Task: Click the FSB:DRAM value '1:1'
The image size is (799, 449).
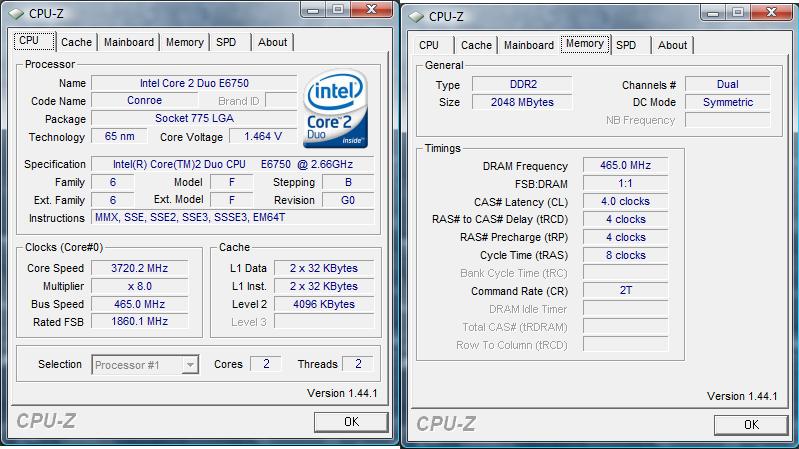Action: point(625,183)
